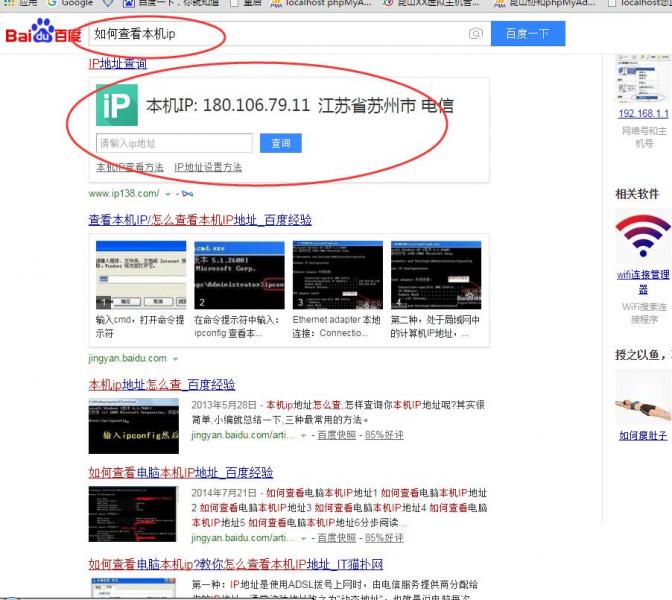The width and height of the screenshot is (672, 600).
Task: Open the 如何查看电脑本机IP地址_百度经验 result
Action: 180,473
